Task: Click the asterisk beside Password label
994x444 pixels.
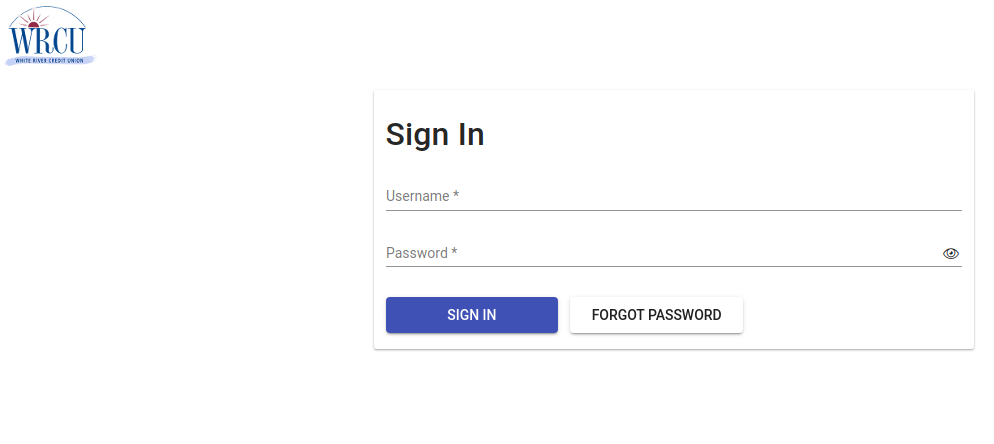Action: pyautogui.click(x=454, y=252)
